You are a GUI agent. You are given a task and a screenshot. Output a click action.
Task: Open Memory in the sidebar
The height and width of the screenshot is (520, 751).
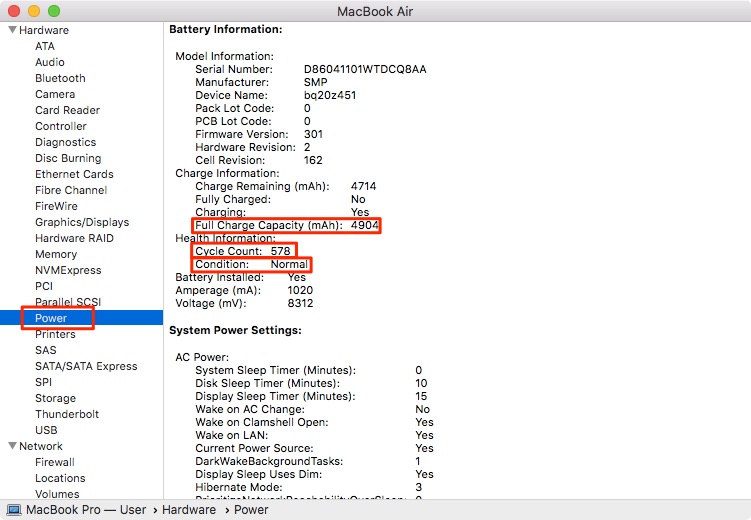tap(56, 254)
